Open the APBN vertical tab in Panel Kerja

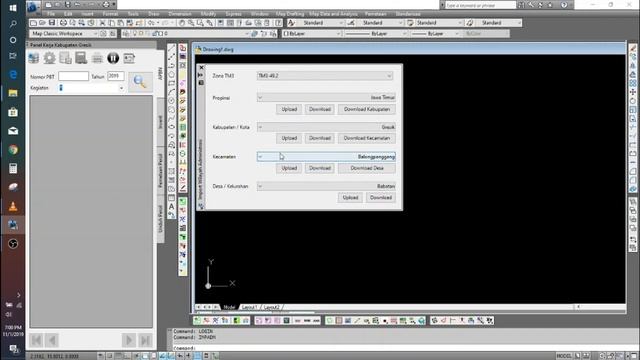point(160,73)
